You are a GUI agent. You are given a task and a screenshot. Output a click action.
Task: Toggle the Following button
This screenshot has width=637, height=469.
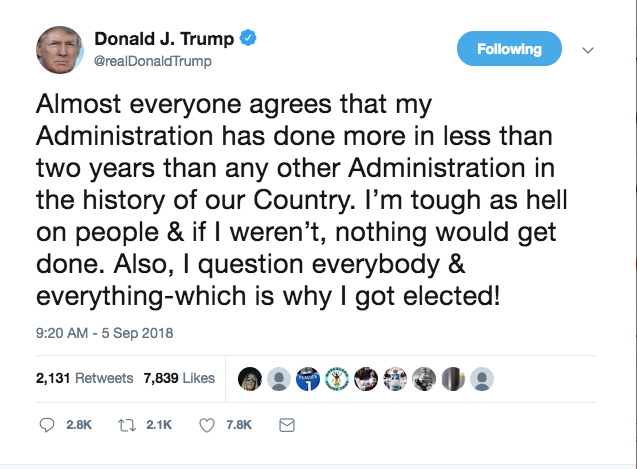(x=509, y=48)
